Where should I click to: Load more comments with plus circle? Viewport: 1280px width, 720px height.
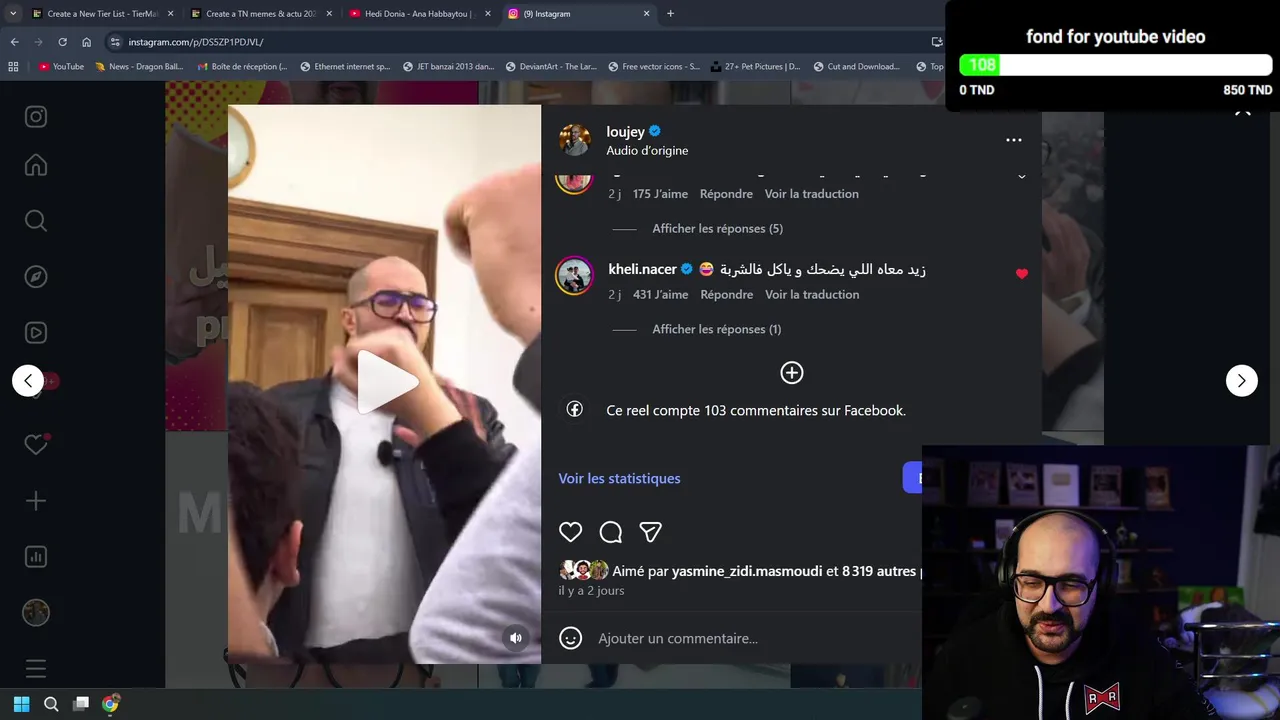[x=792, y=373]
